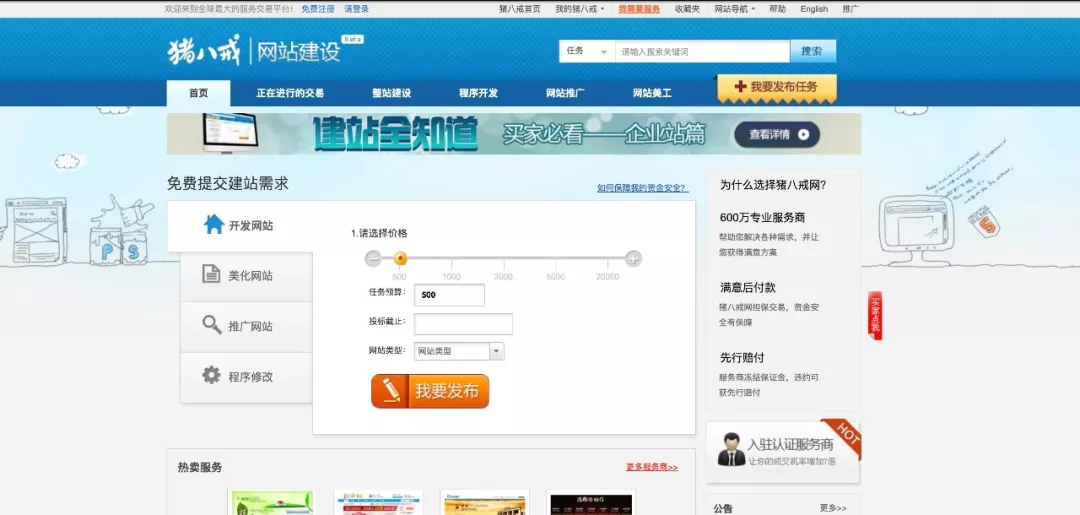Open the 程序开发 navigation tab
1080x515 pixels.
478,93
